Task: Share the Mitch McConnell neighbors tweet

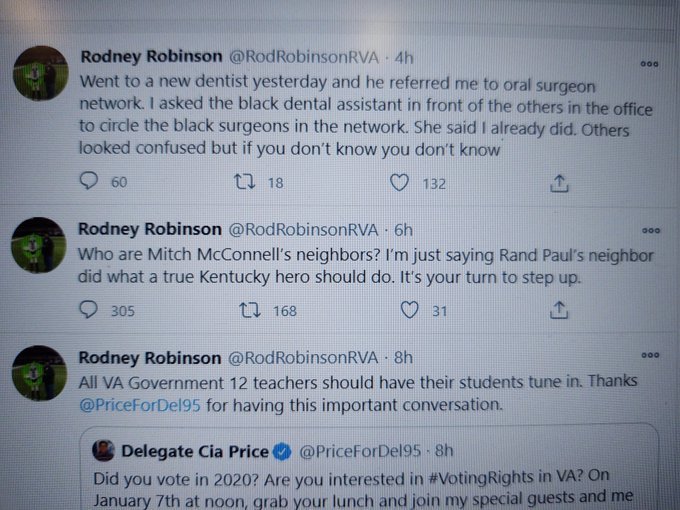Action: (559, 310)
